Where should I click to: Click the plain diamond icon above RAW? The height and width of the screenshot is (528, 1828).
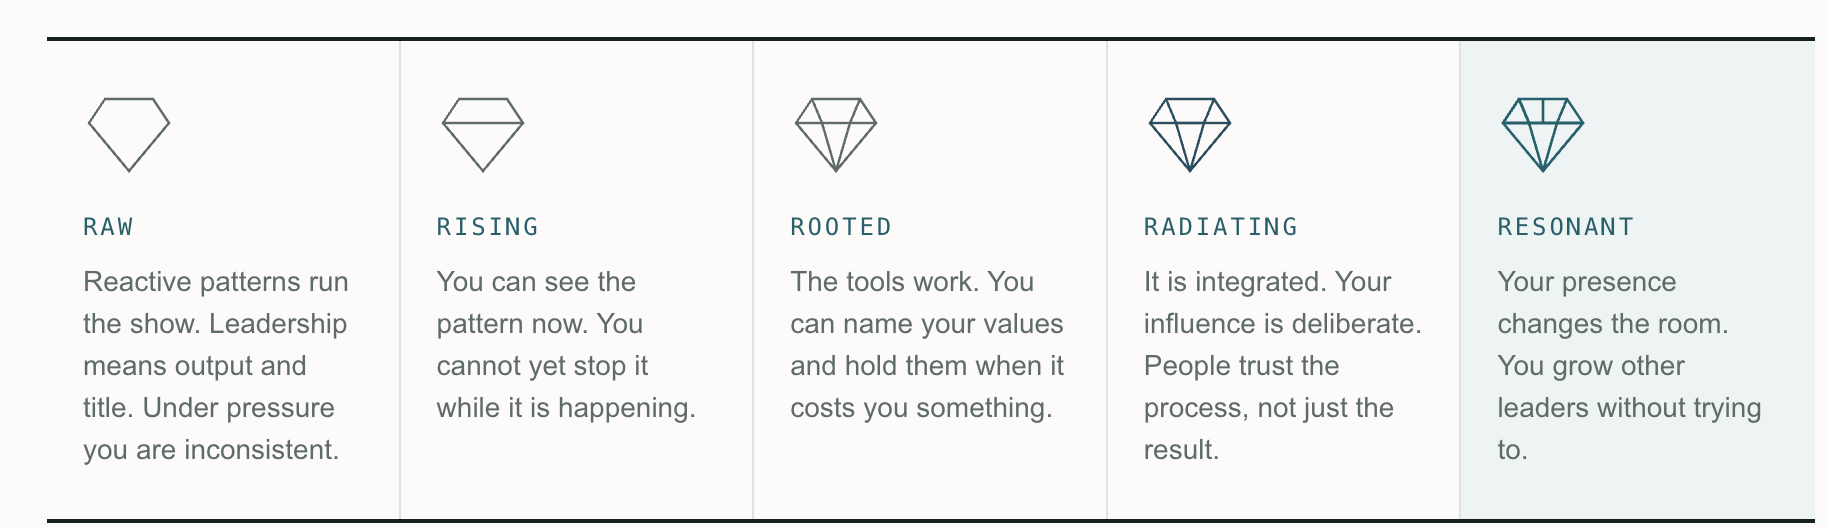(x=129, y=134)
